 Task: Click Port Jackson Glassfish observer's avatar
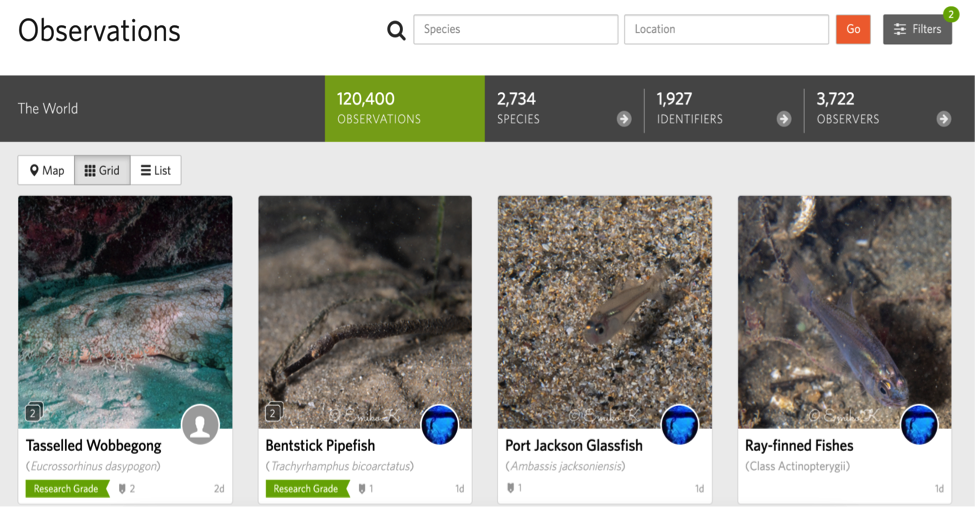[x=680, y=425]
